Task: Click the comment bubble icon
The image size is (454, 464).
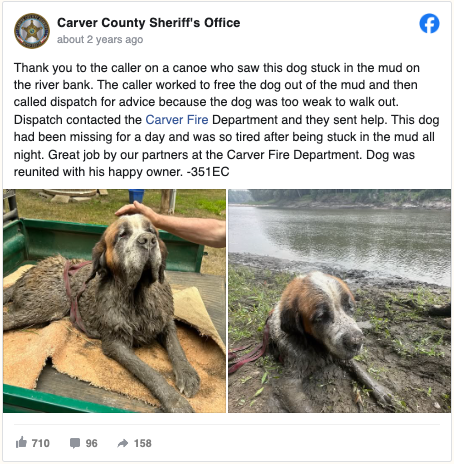Action: [x=75, y=443]
